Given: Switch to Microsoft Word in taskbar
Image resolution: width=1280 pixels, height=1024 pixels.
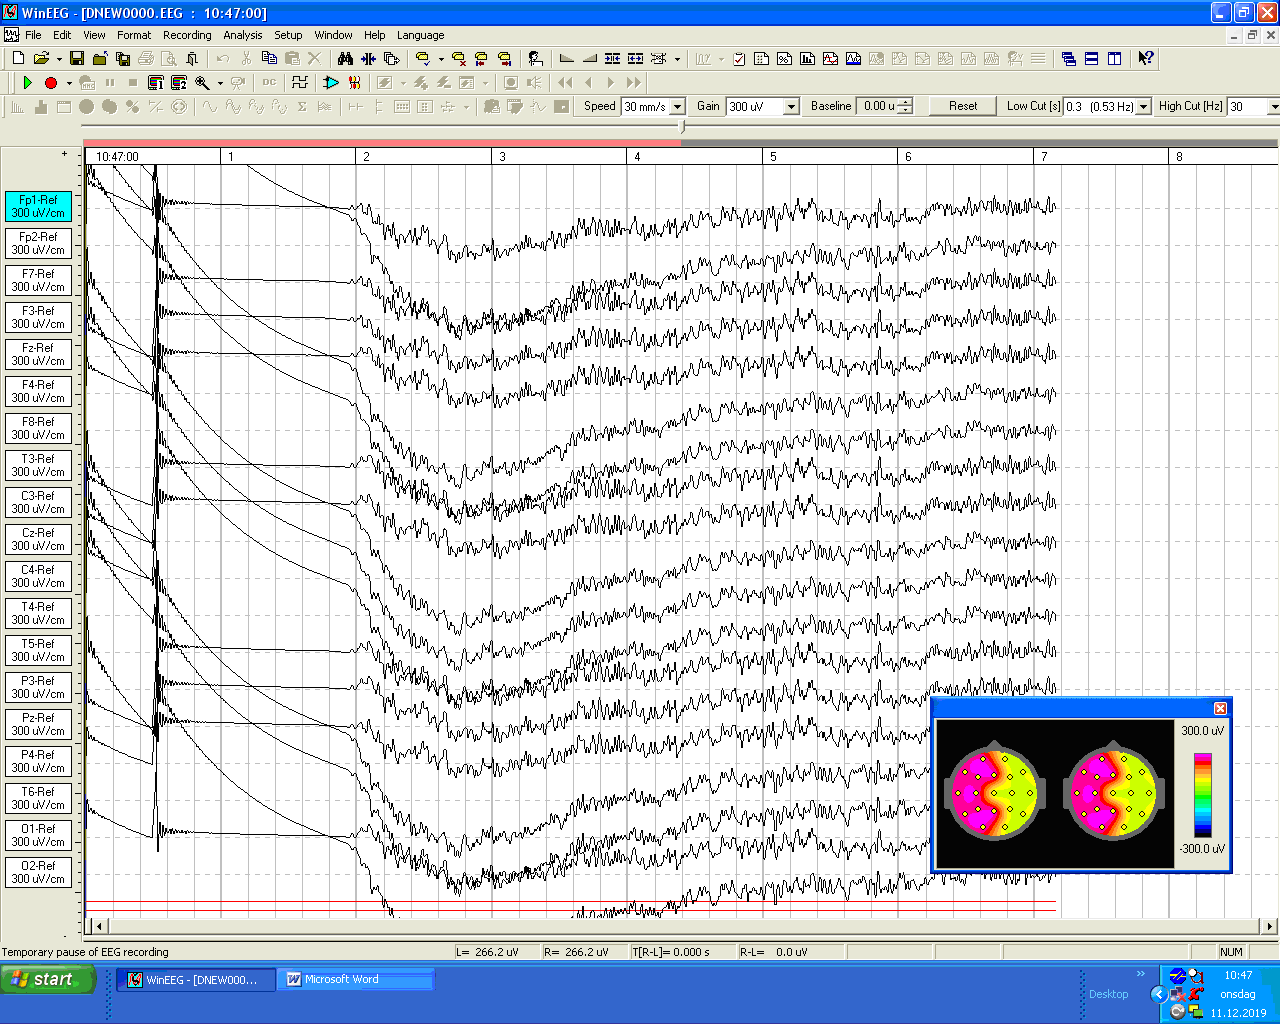Looking at the screenshot, I should [355, 980].
